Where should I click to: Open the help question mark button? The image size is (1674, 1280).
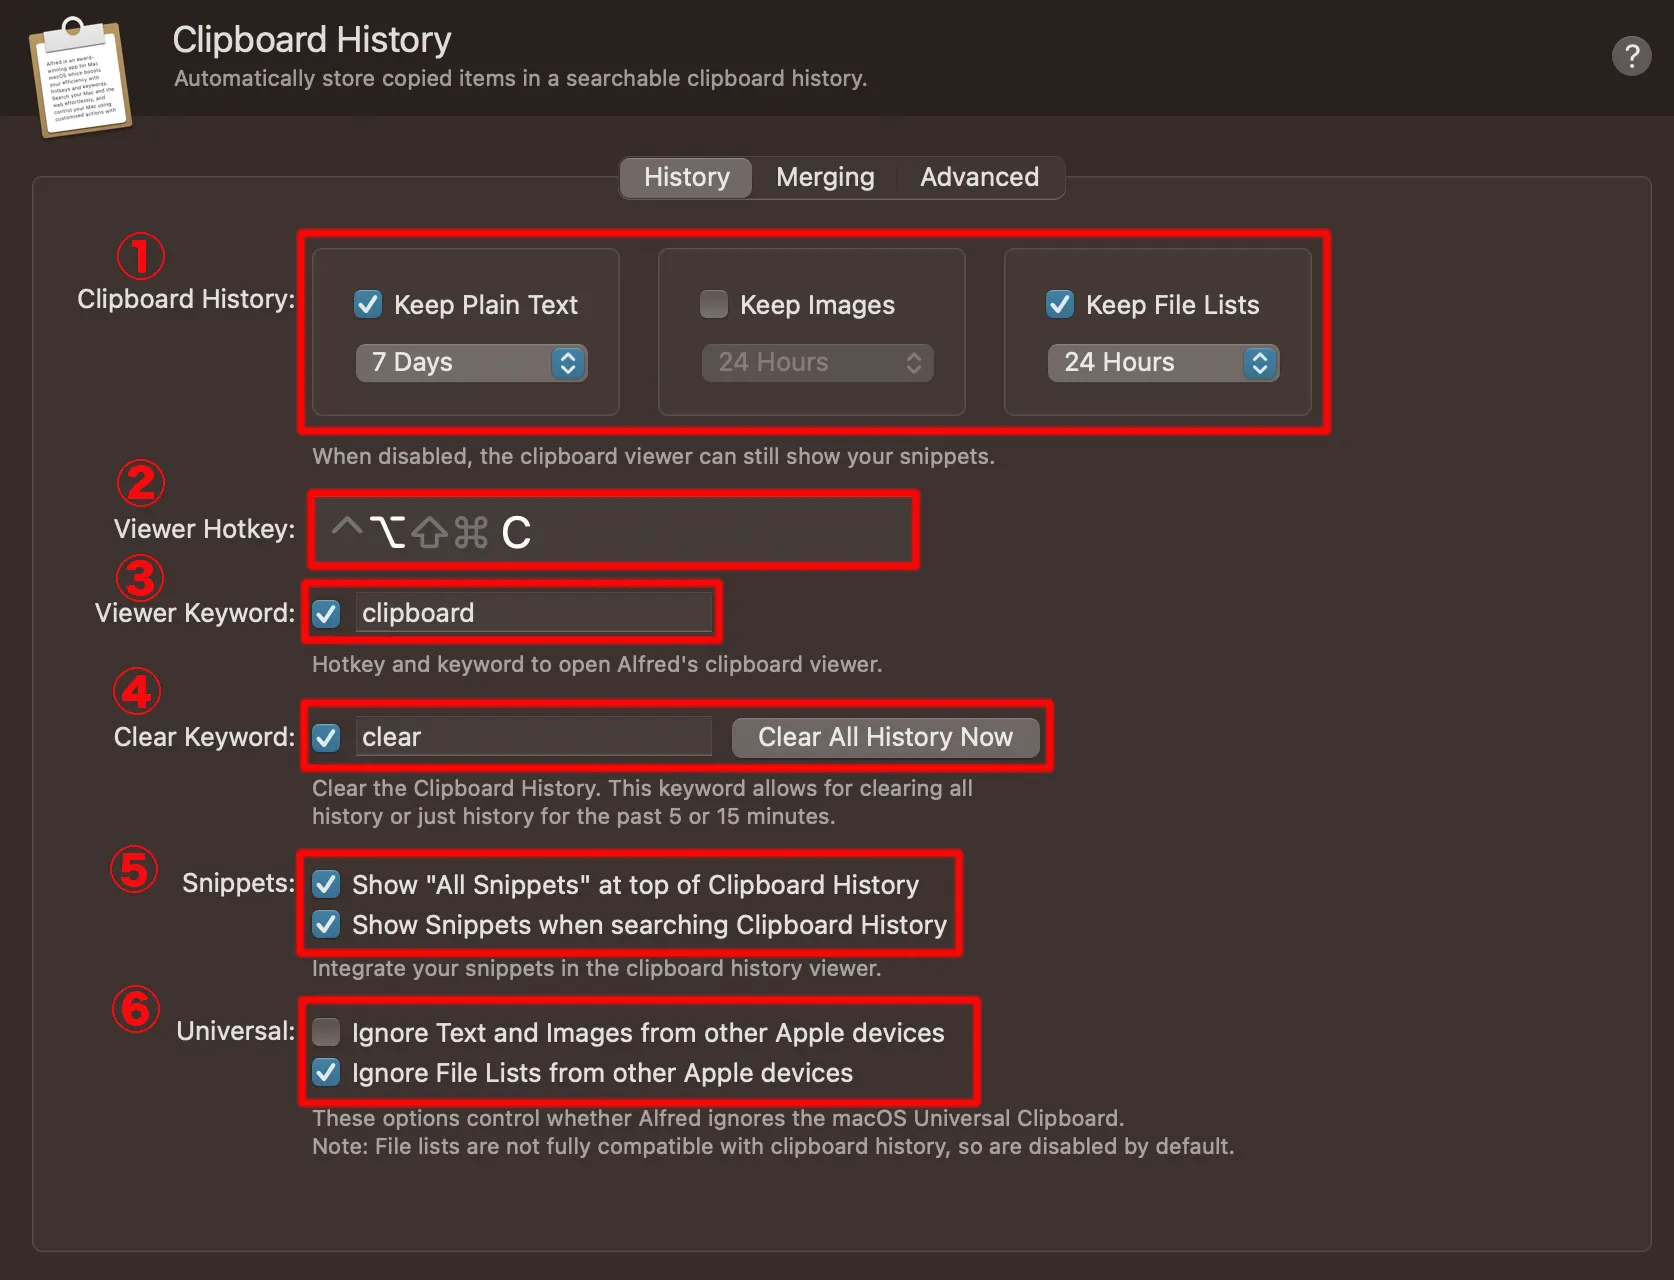tap(1631, 56)
